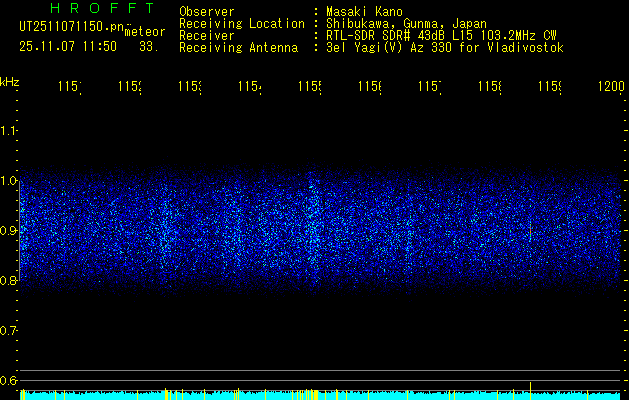This screenshot has height=400, width=629.
Task: Click the 0.6 frequency axis label
Action: point(9,380)
